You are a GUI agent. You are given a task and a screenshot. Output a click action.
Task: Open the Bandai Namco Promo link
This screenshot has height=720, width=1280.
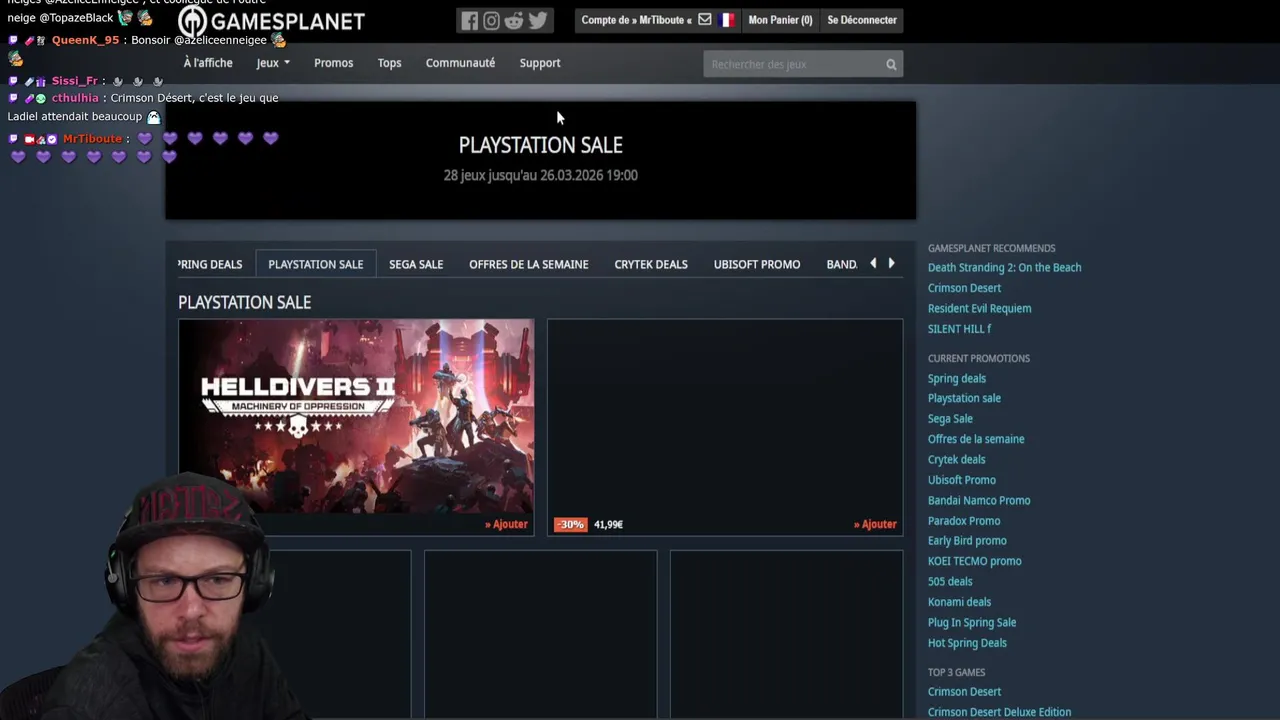(978, 501)
